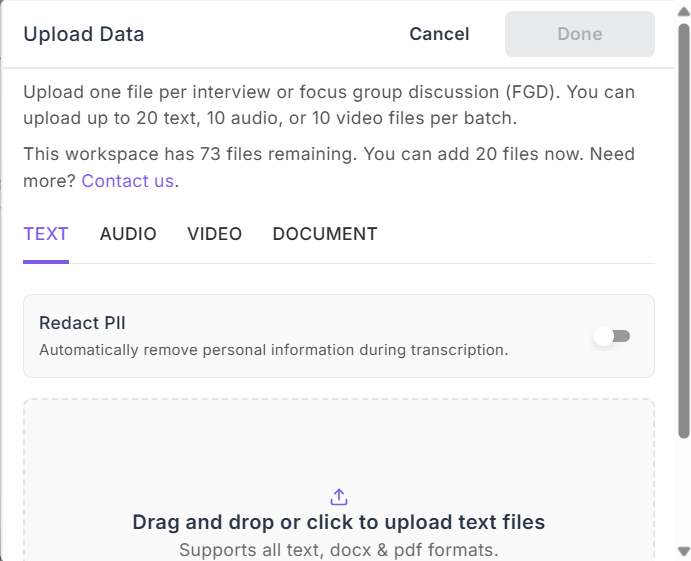The height and width of the screenshot is (561, 691).
Task: Open the VIDEO tab
Action: (x=215, y=234)
